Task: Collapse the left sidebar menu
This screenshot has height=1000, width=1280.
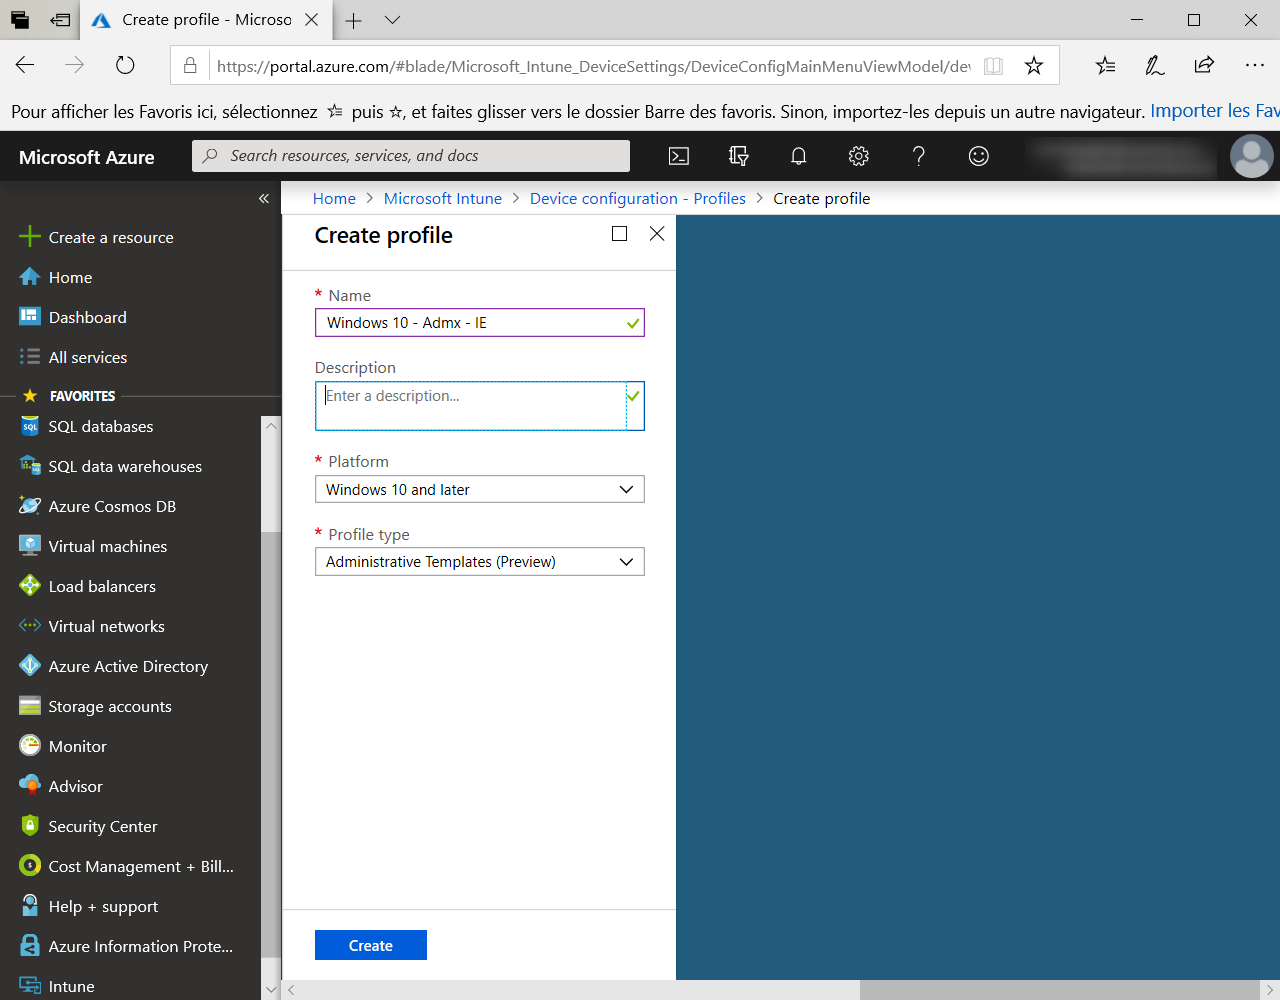Action: [264, 199]
